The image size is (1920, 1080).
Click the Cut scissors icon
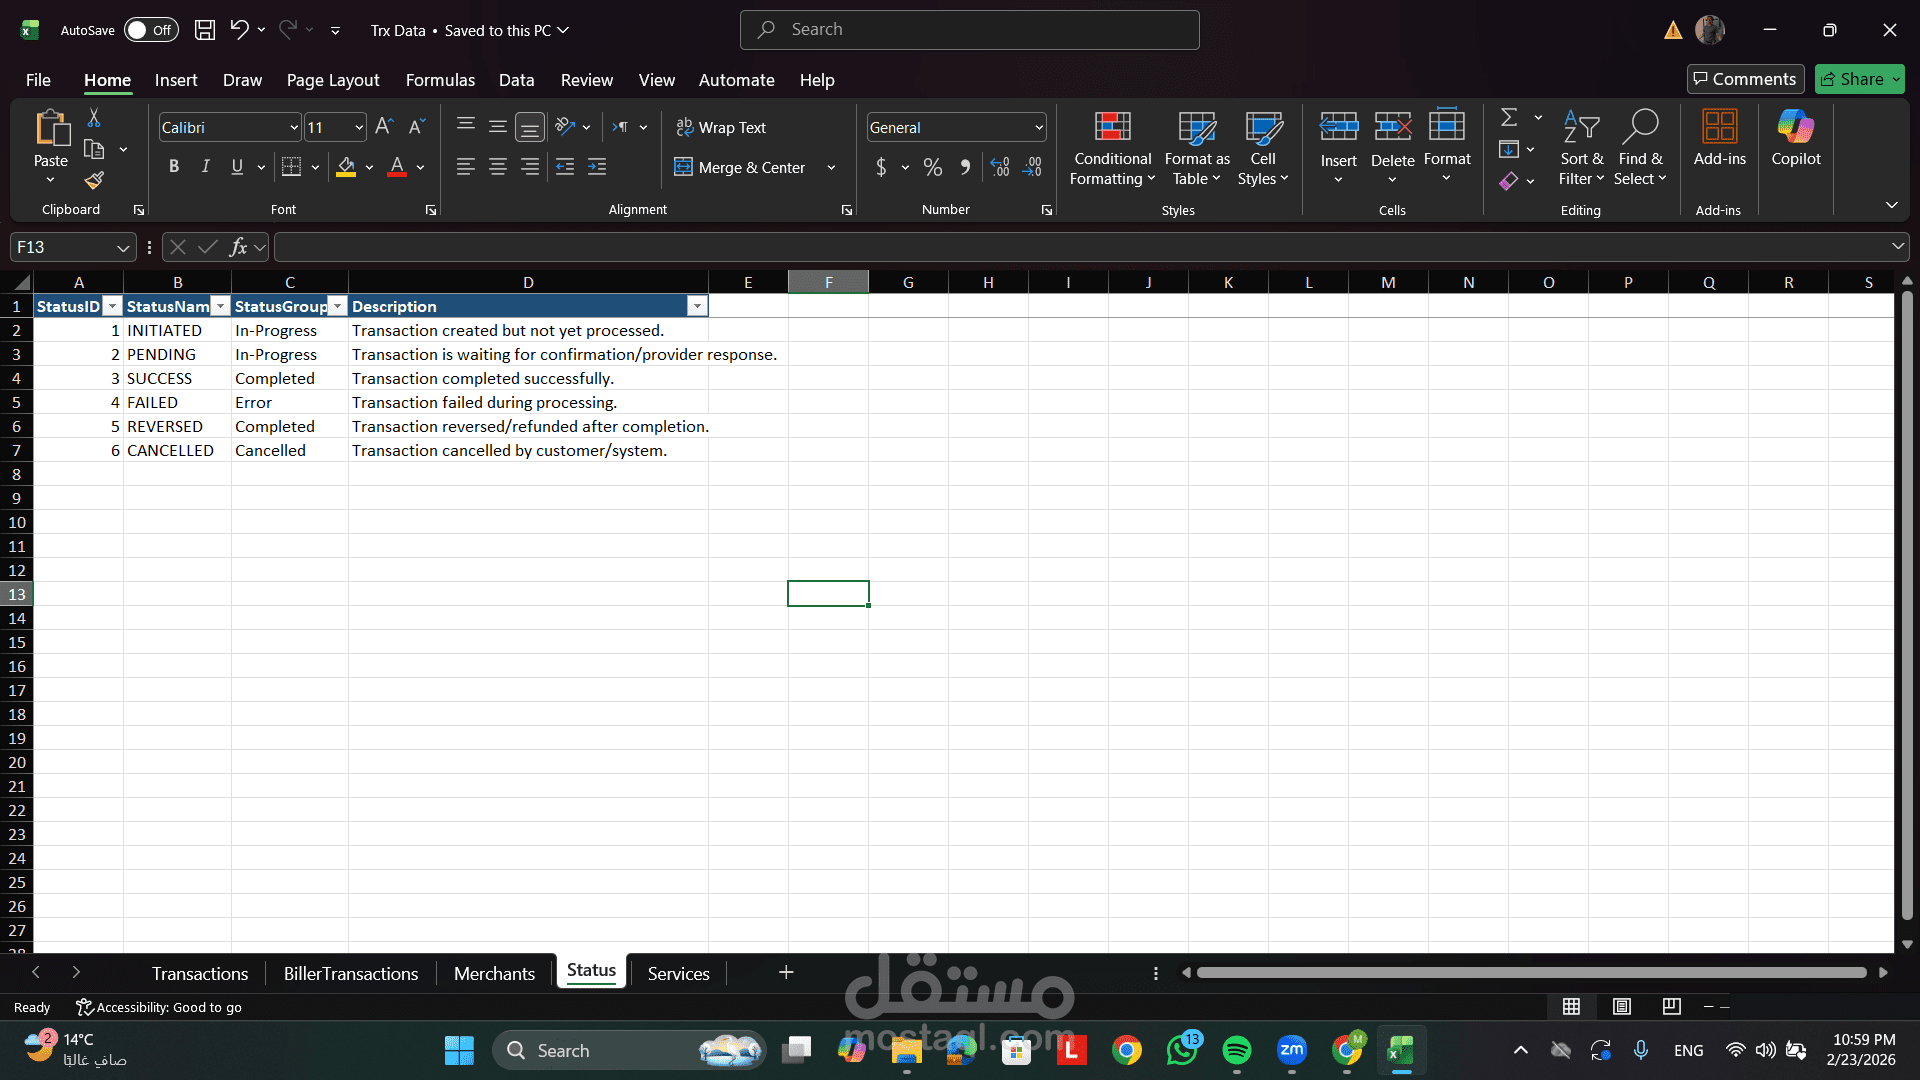click(94, 118)
